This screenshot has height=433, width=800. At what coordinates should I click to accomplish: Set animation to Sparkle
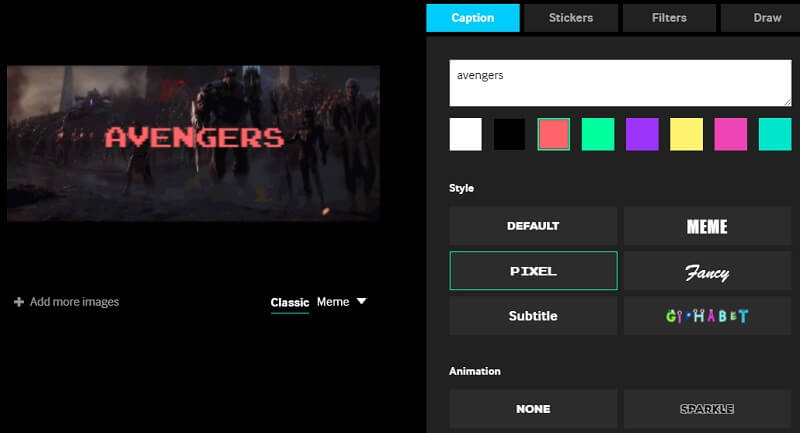[x=707, y=409]
